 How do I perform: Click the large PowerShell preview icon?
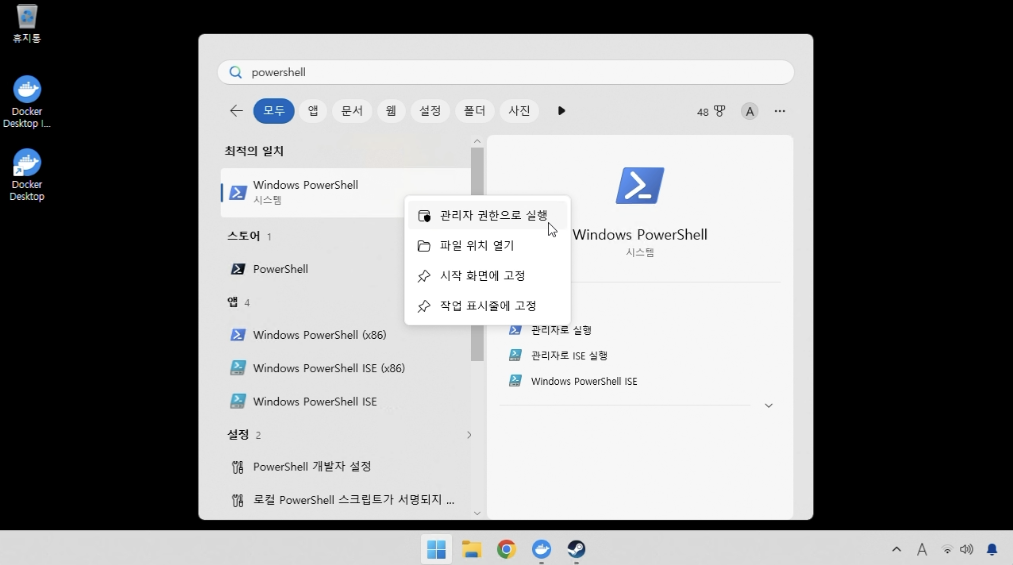[640, 186]
